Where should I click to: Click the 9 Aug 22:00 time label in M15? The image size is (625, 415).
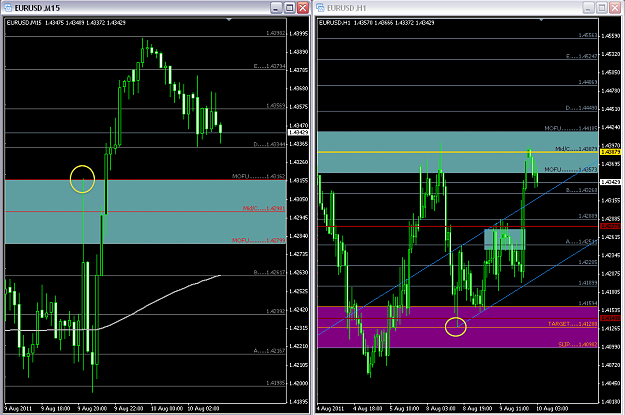click(128, 409)
